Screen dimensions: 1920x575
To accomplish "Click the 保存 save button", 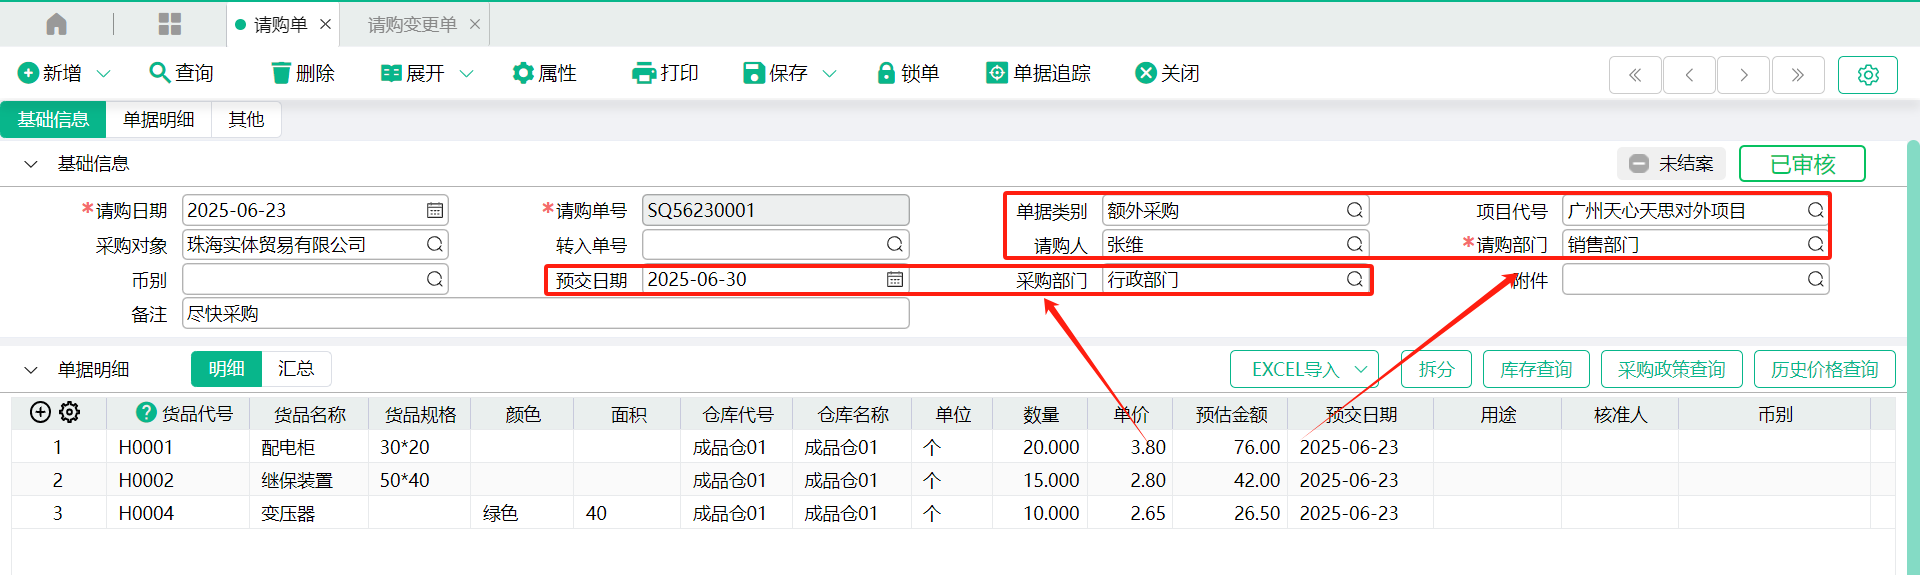I will 775,73.
